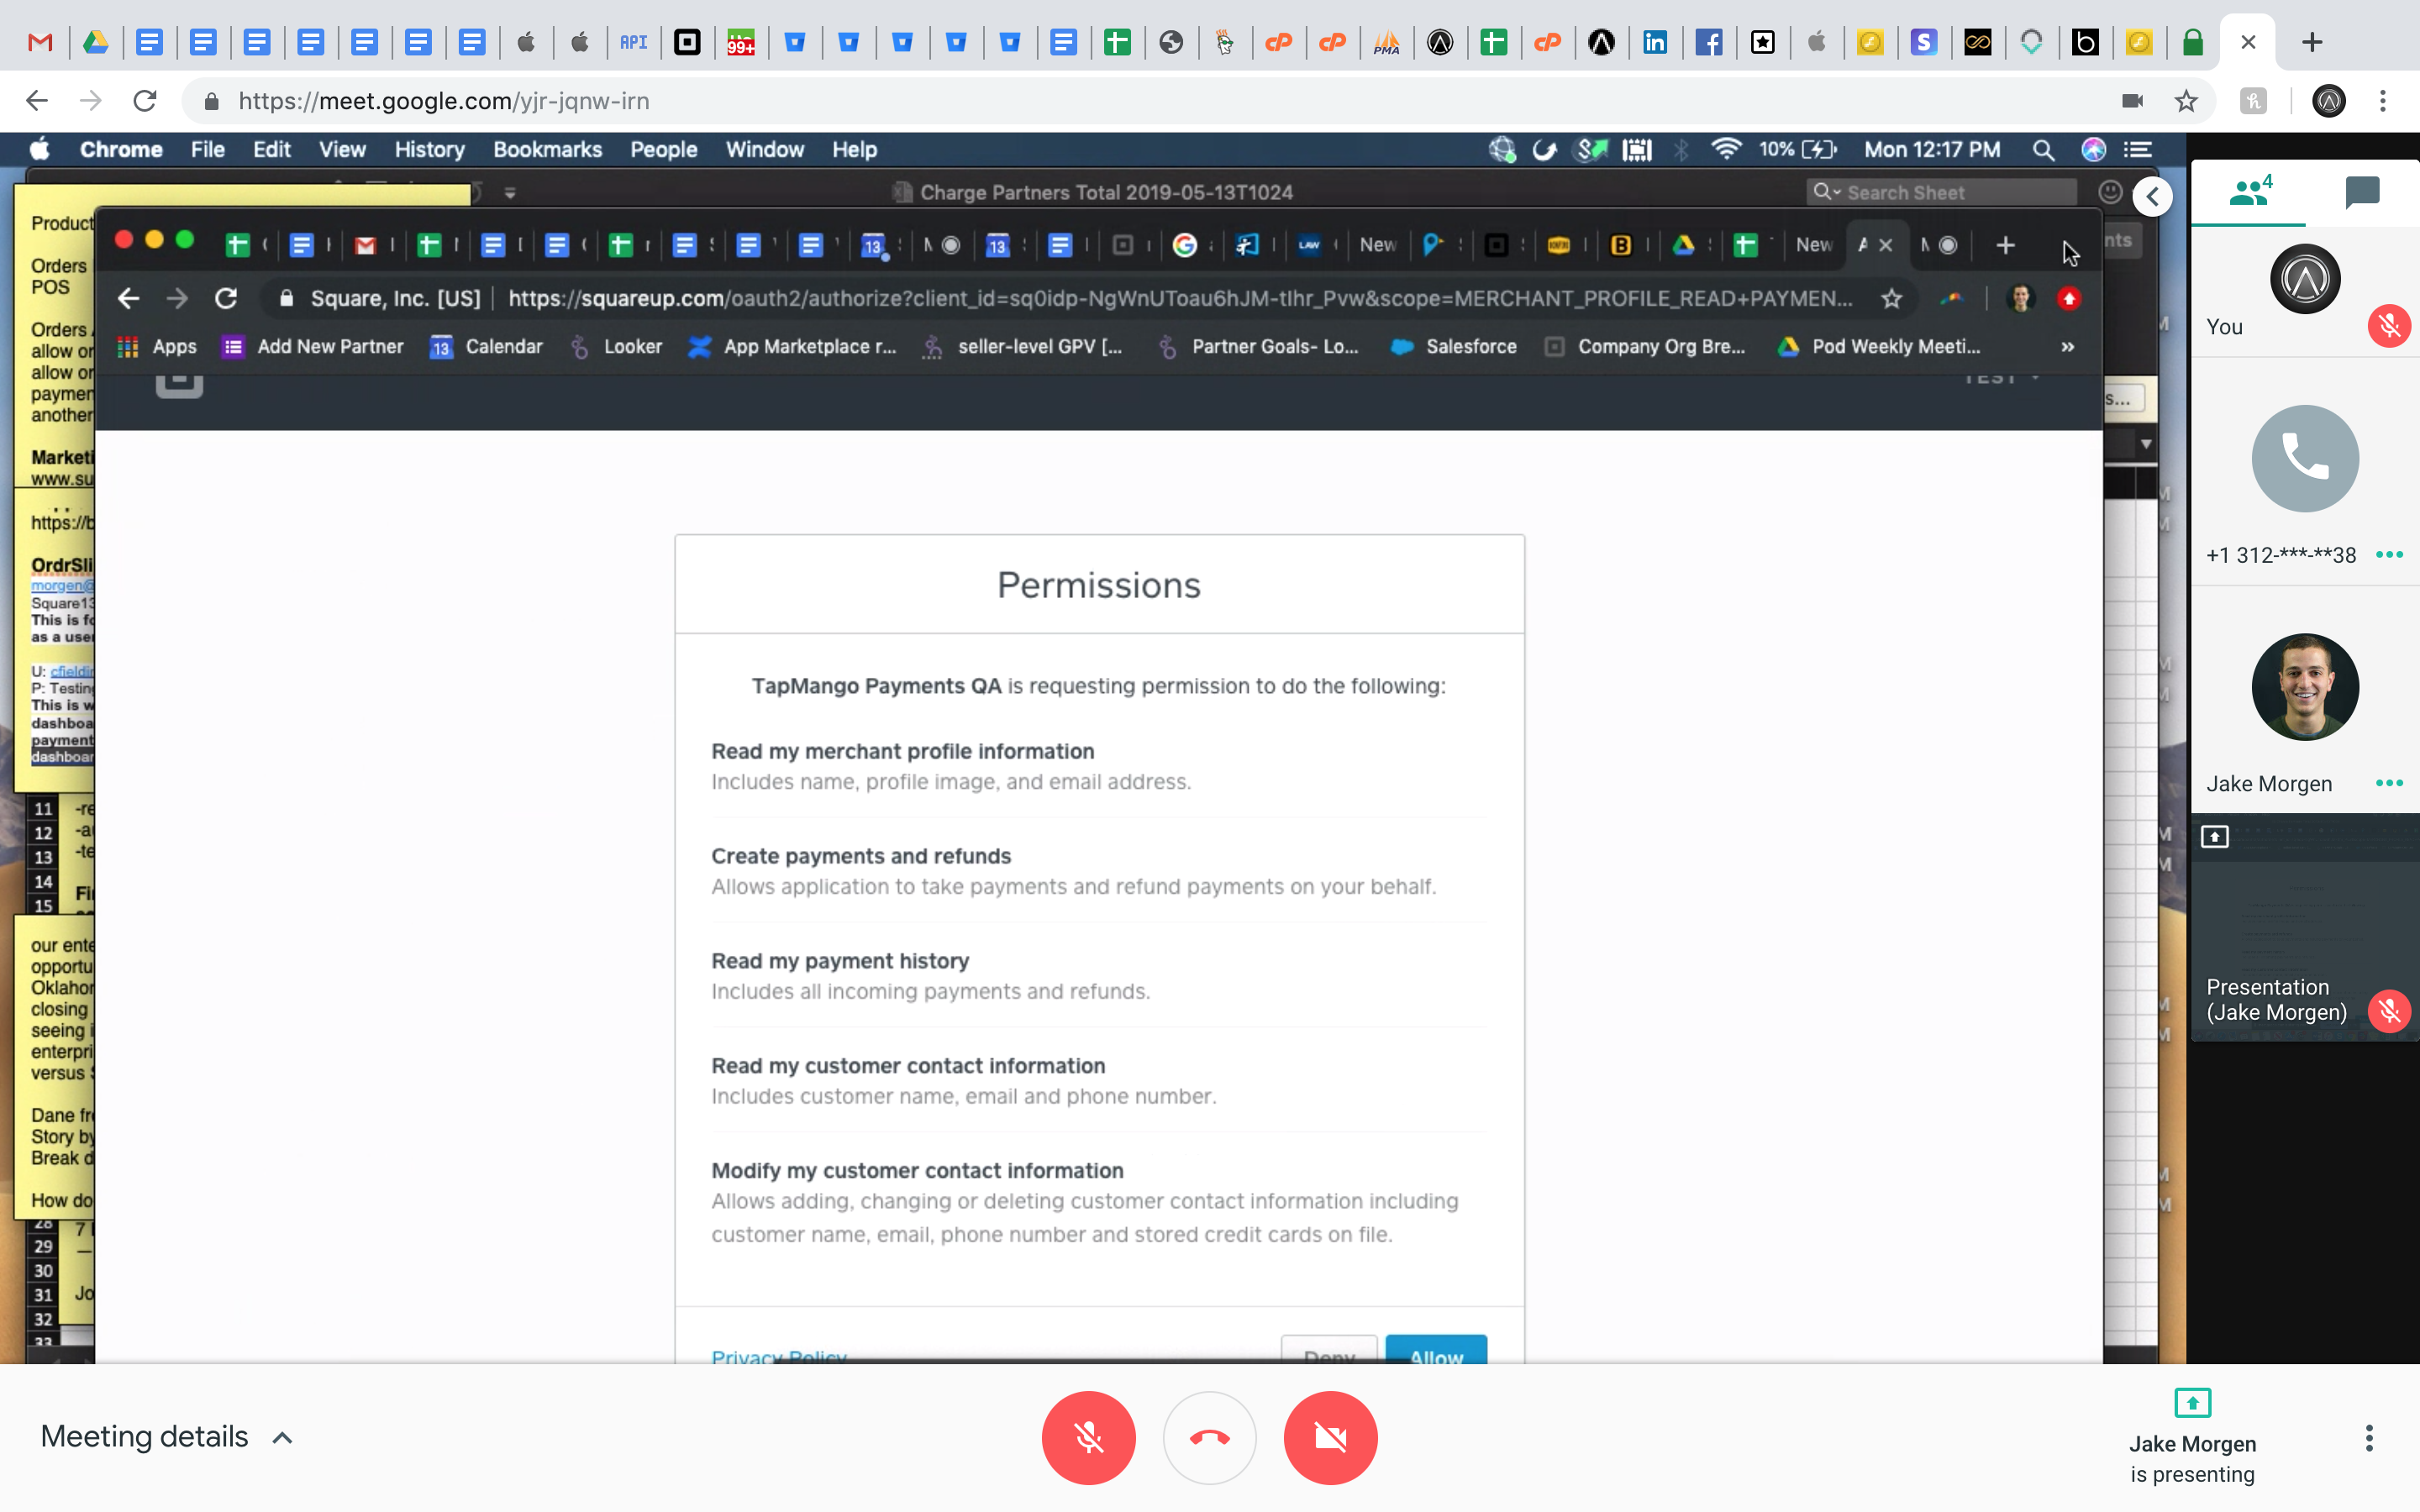Open options for phone participant +1 312
The width and height of the screenshot is (2420, 1512).
point(2389,555)
